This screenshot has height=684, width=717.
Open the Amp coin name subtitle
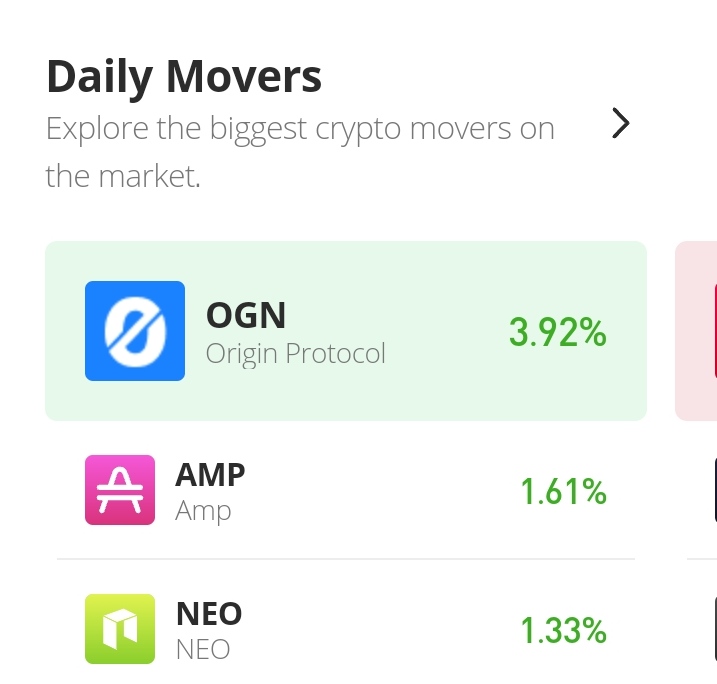[x=203, y=511]
